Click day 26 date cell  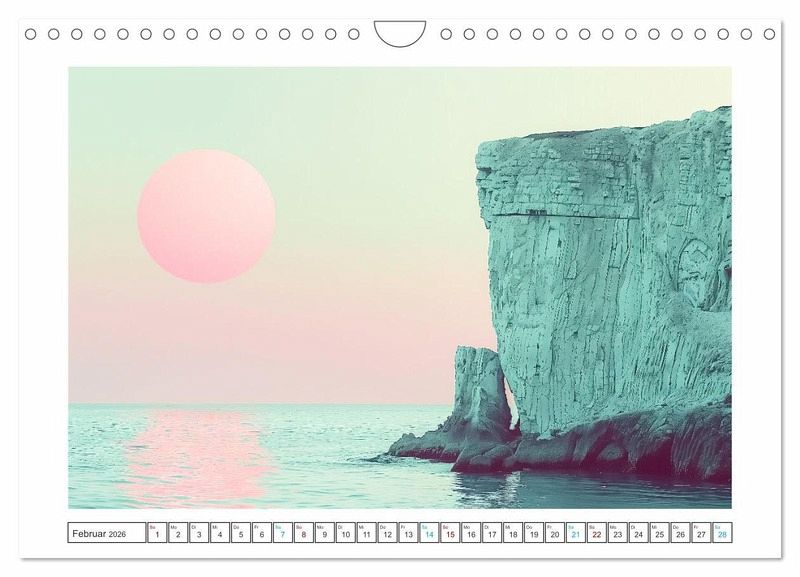680,532
